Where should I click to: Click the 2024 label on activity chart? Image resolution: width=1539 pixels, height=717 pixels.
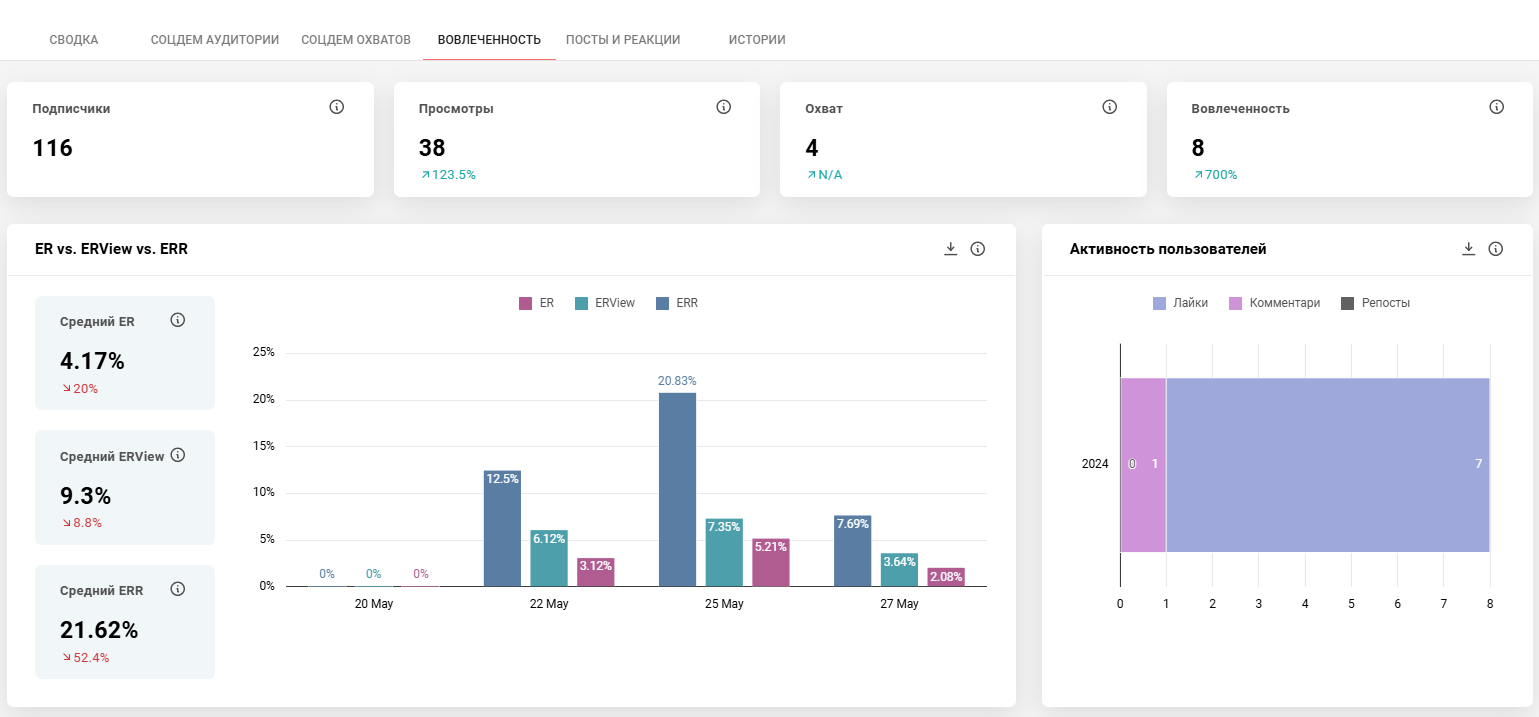click(1095, 465)
